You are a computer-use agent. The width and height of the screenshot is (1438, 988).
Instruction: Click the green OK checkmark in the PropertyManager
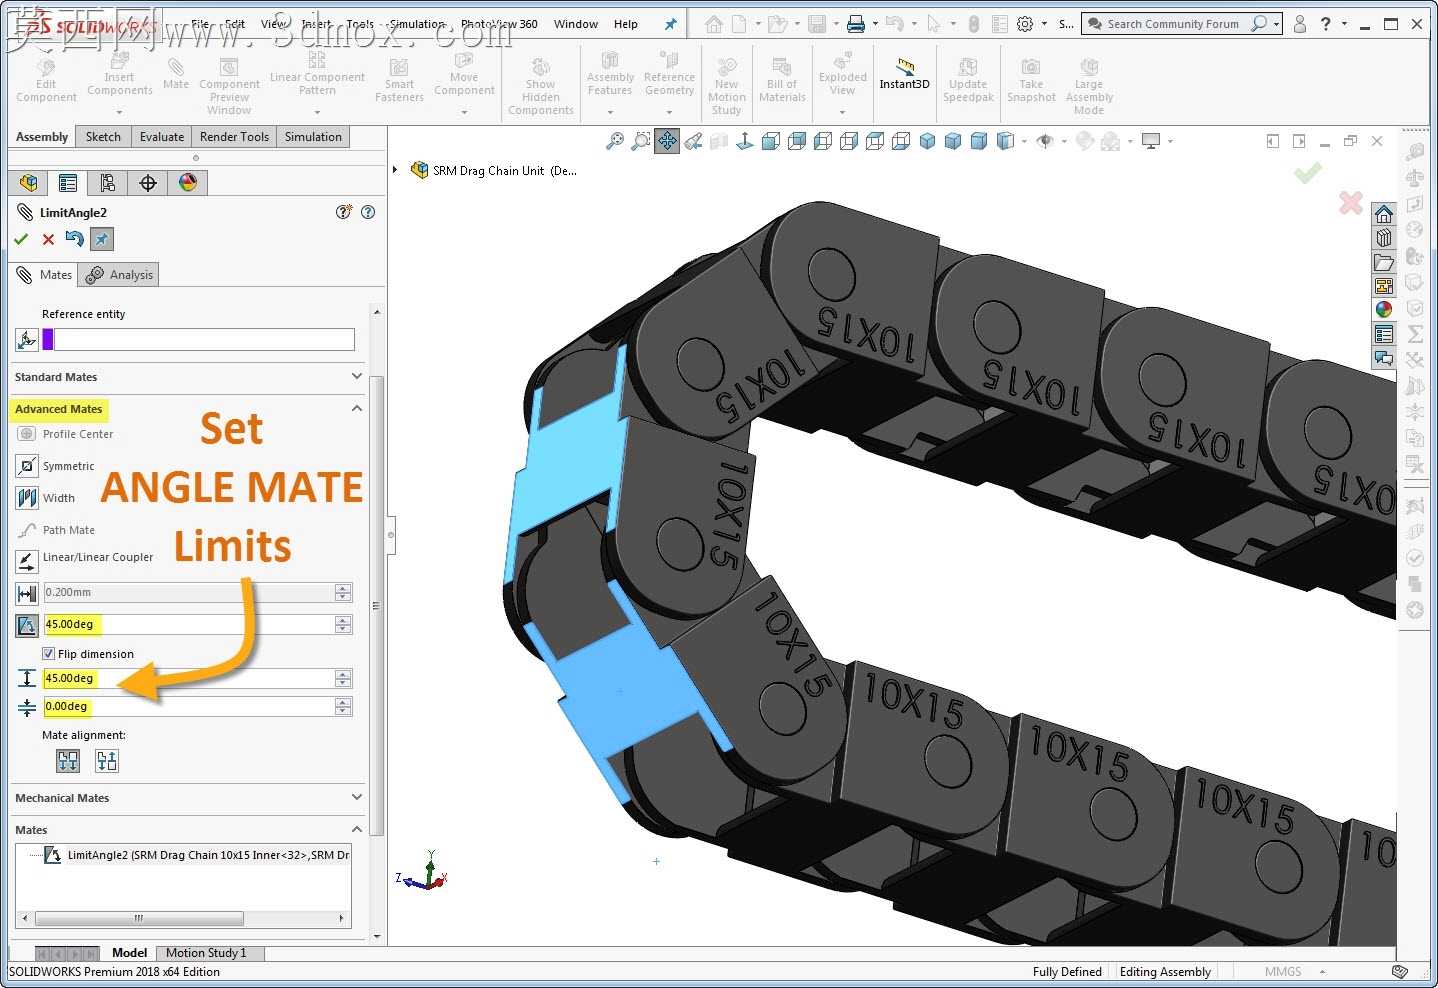coord(21,240)
